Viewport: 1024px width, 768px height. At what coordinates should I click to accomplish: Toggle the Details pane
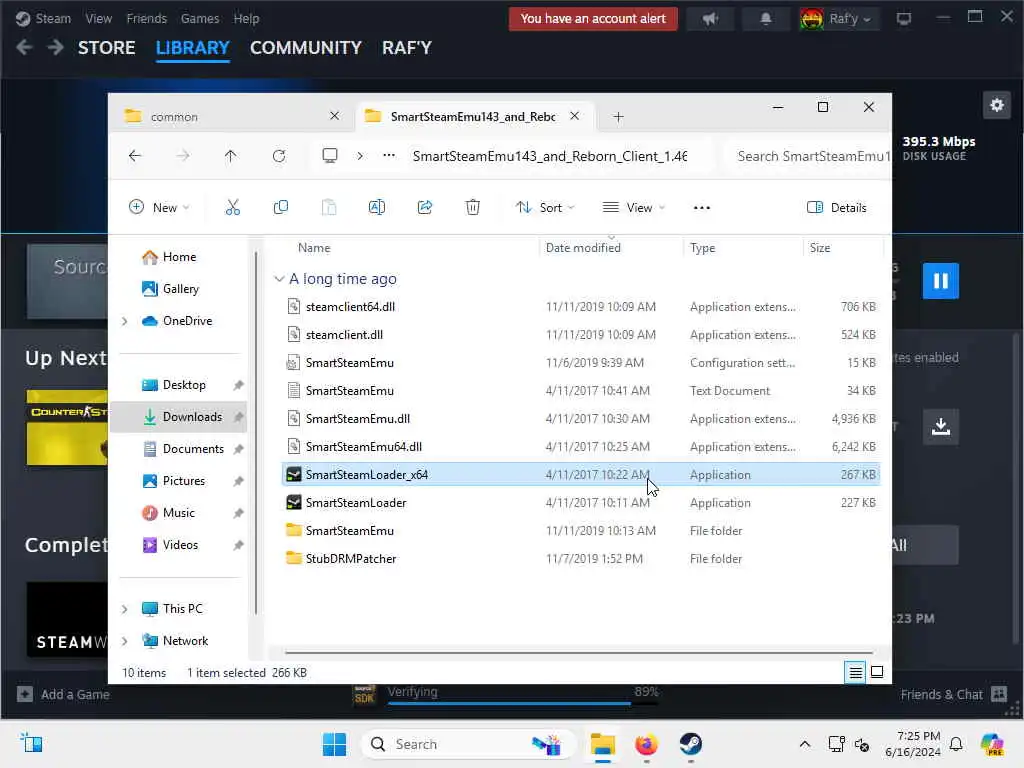tap(837, 208)
